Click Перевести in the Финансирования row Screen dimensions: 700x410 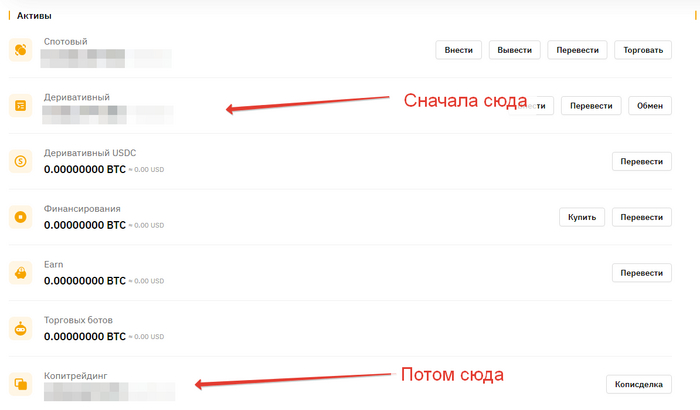(x=642, y=217)
